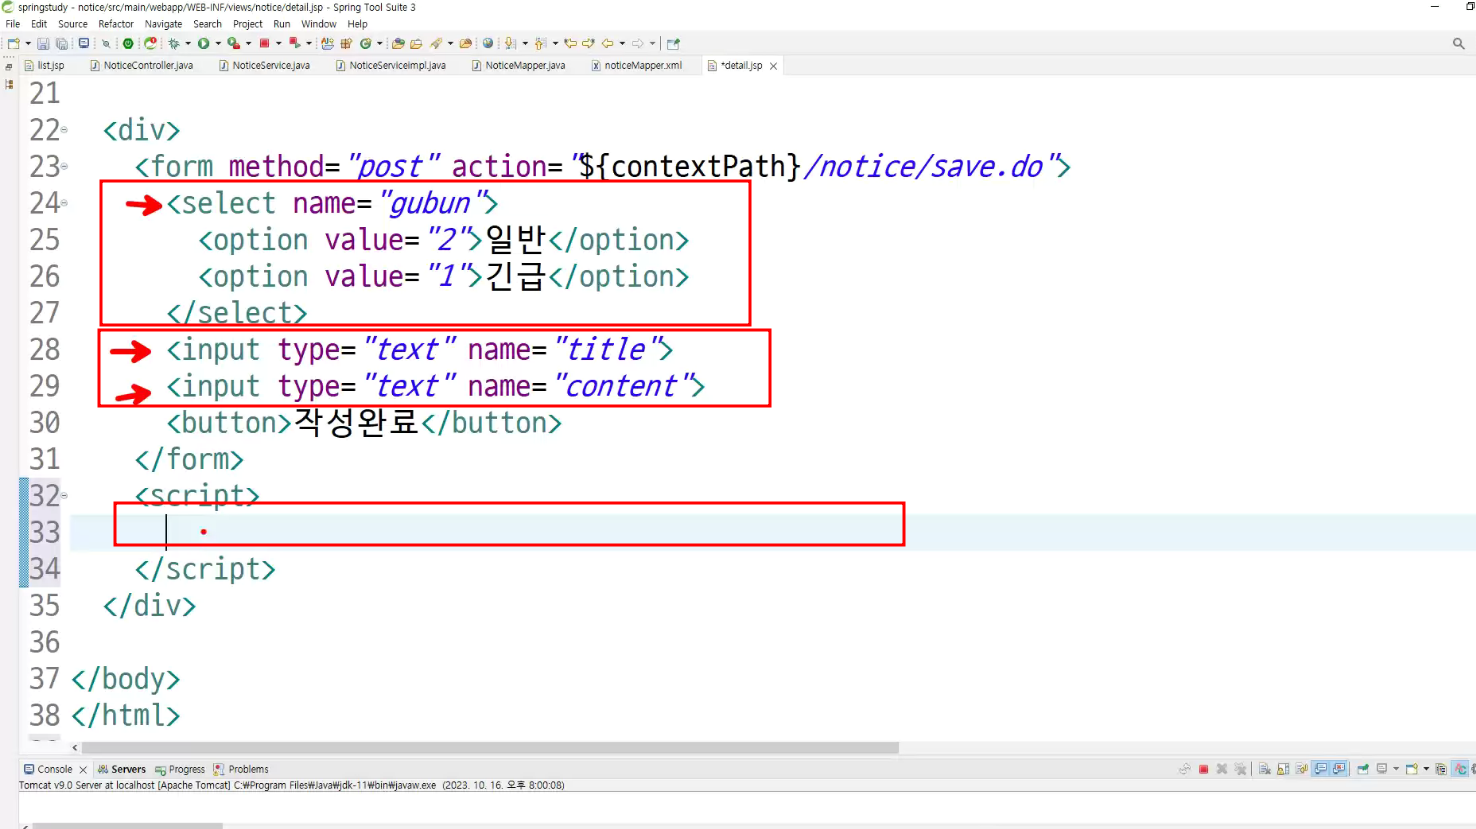Click the Last Edit Location icon
Image resolution: width=1476 pixels, height=829 pixels.
click(x=570, y=43)
